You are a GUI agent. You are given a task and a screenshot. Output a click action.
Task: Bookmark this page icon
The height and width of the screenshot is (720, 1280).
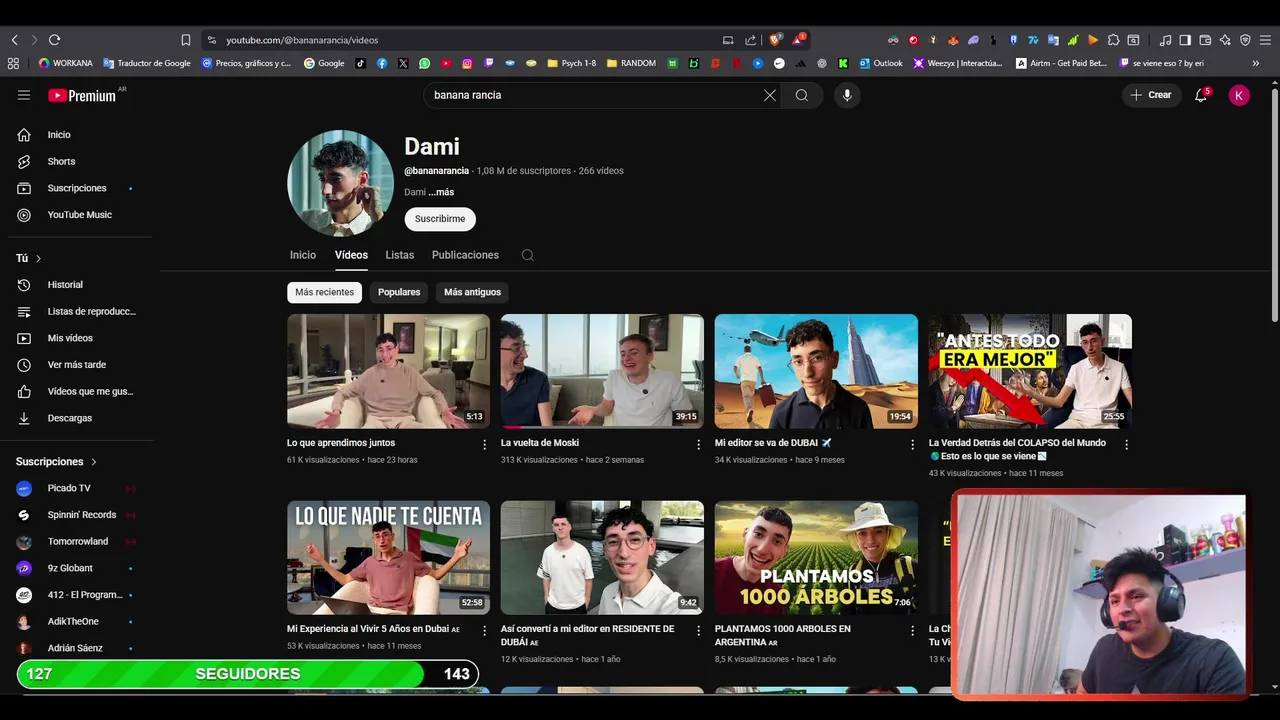(185, 40)
